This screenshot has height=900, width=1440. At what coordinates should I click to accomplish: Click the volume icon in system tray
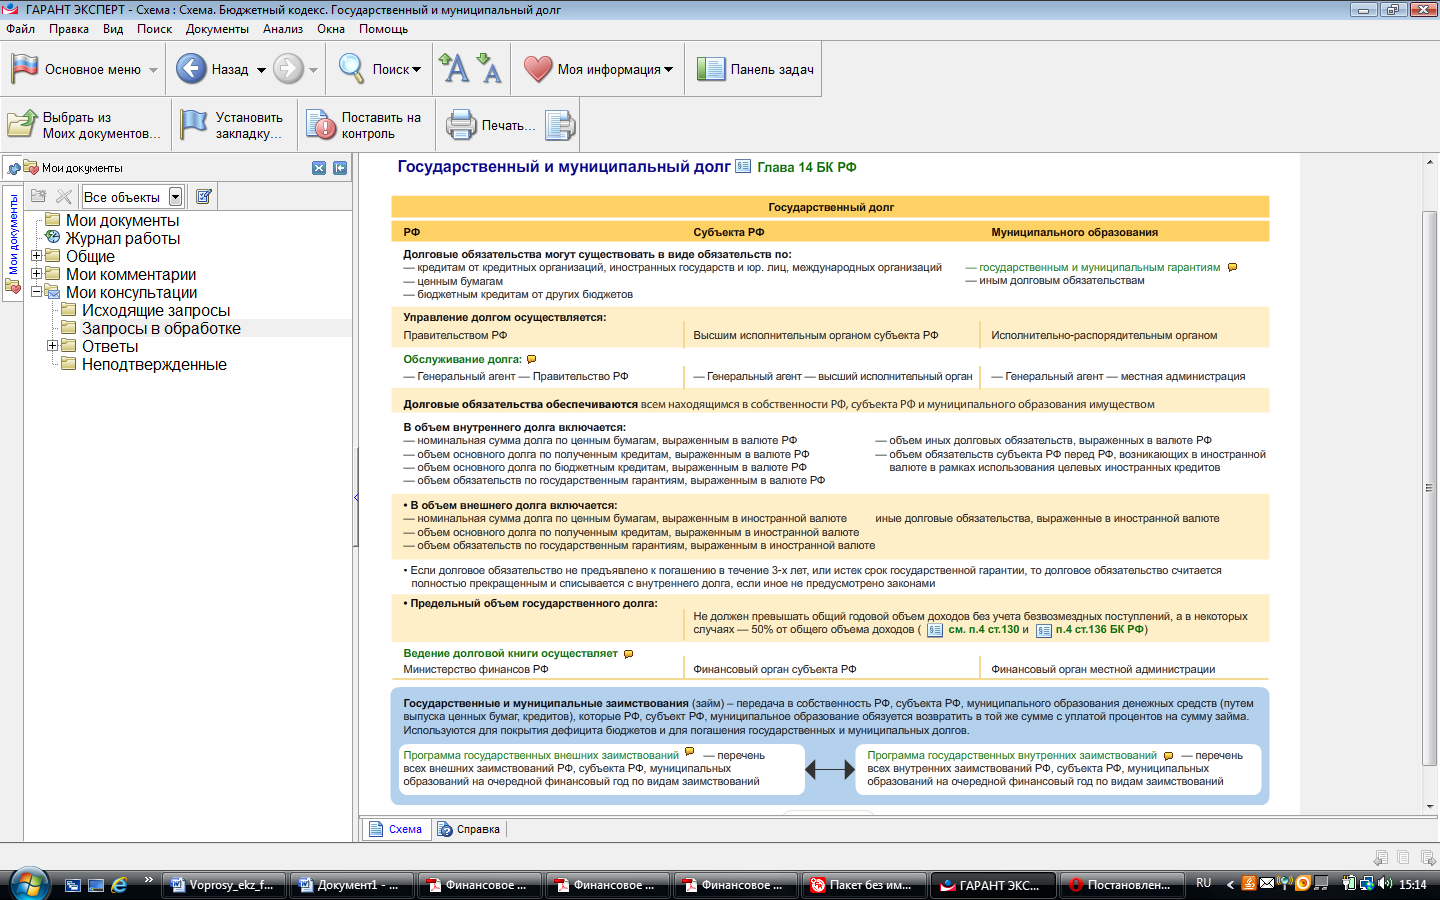(x=1385, y=884)
